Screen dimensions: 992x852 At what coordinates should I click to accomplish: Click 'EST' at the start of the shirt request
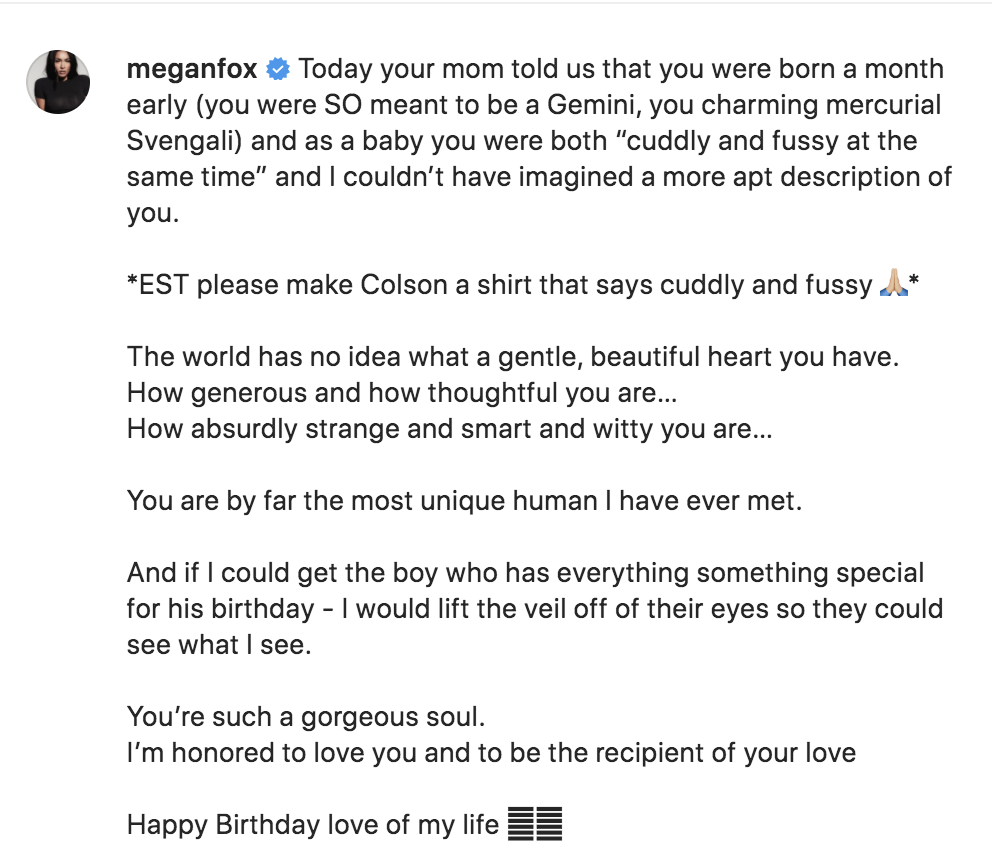(x=163, y=285)
